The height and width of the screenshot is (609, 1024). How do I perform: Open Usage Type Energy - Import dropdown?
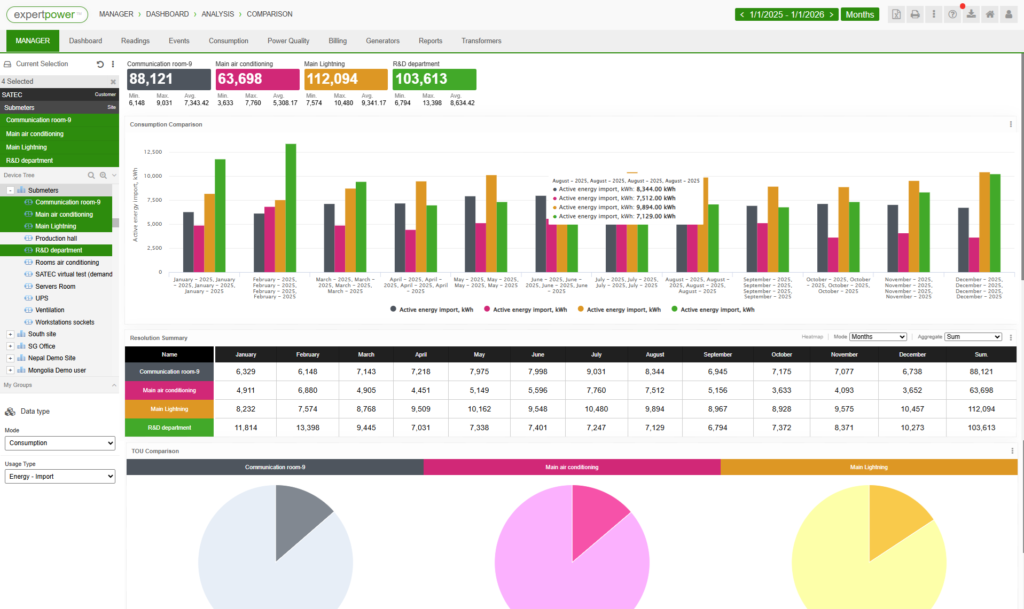point(60,476)
